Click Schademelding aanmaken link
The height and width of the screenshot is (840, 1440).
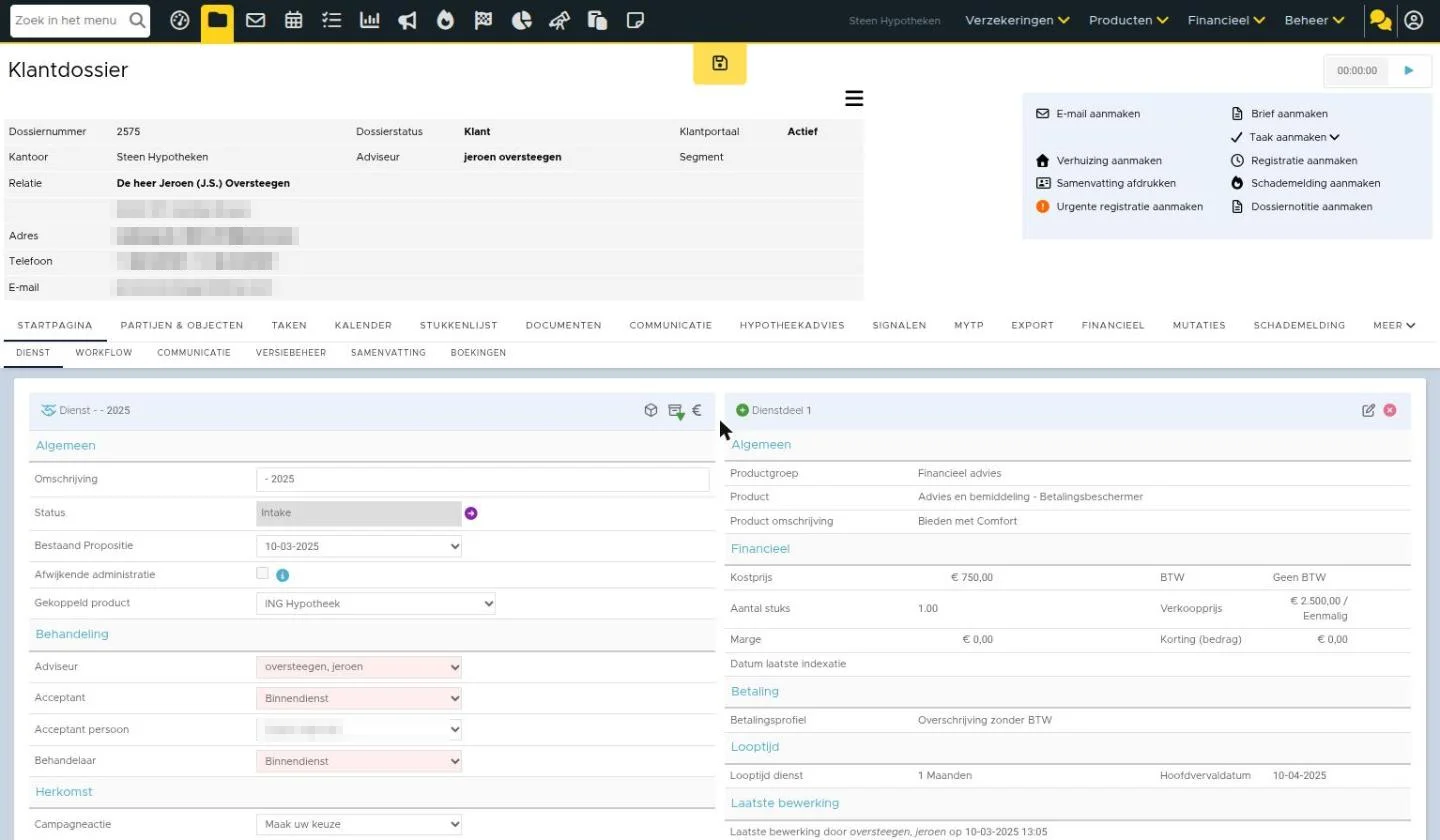1305,183
